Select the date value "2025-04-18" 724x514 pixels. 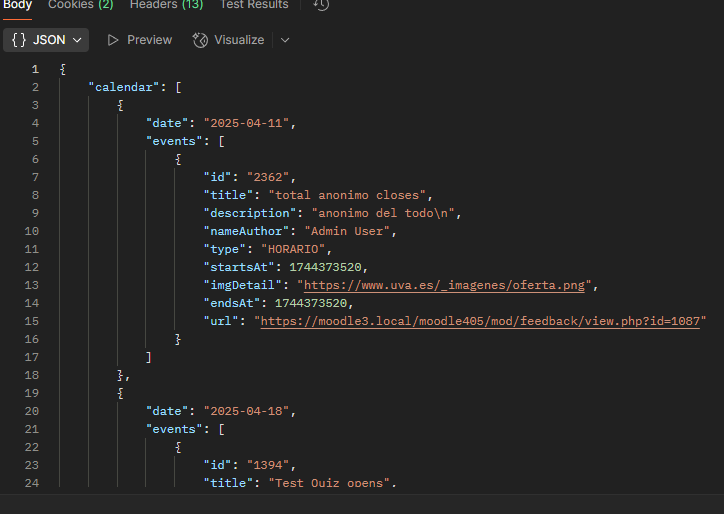246,411
